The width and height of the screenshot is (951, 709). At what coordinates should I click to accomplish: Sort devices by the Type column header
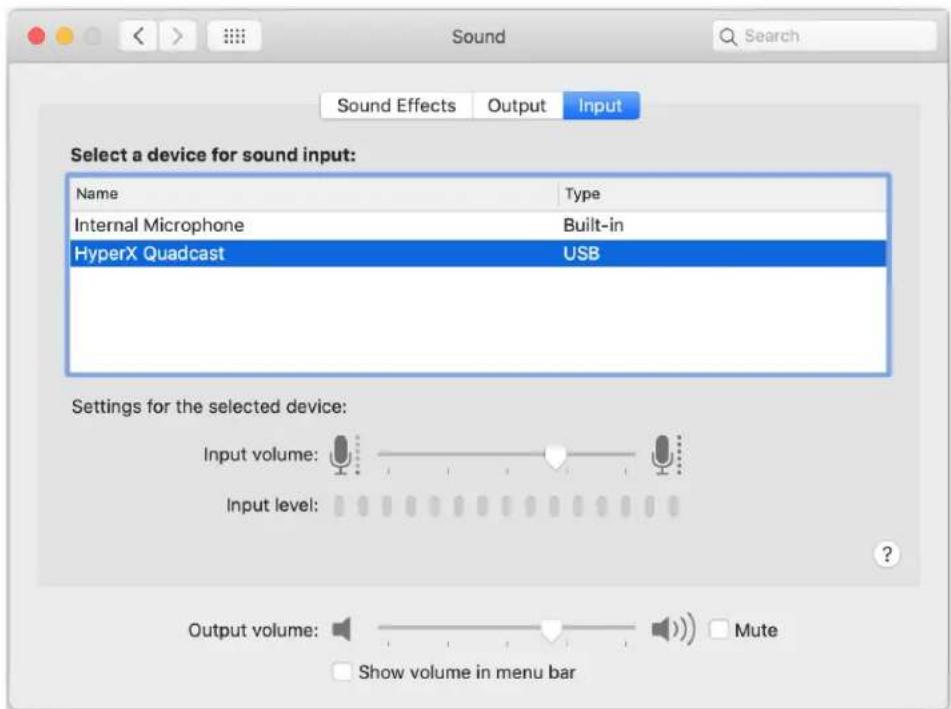coord(722,194)
